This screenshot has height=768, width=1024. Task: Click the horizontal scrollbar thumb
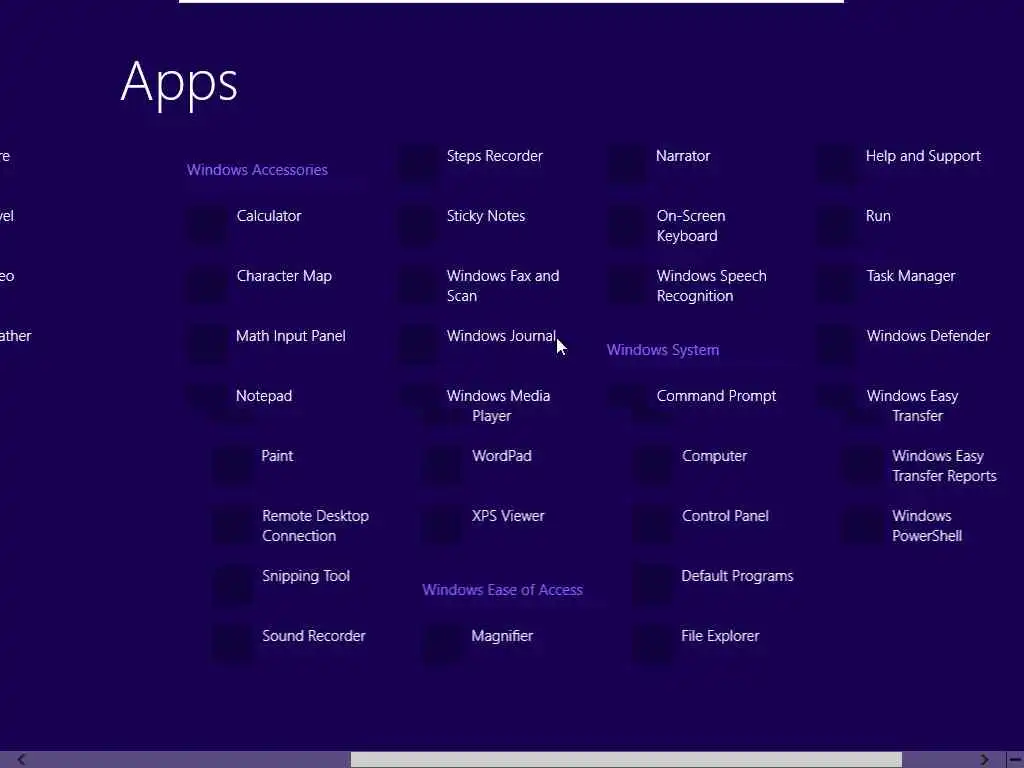coord(626,760)
